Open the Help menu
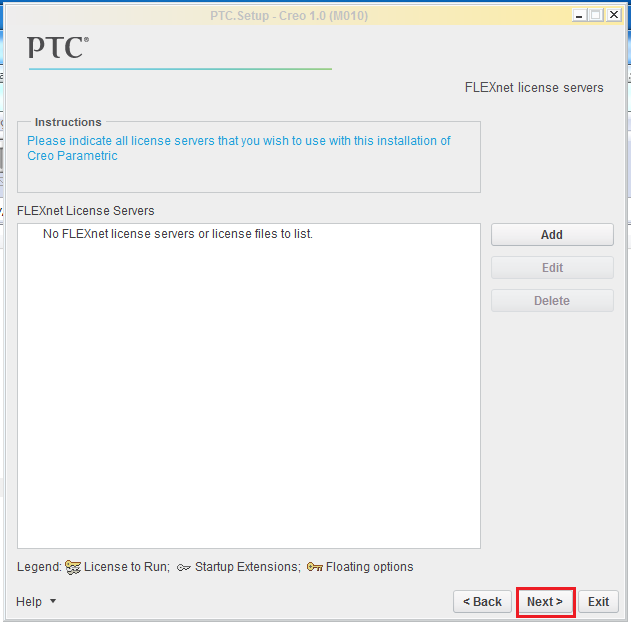 click(29, 602)
